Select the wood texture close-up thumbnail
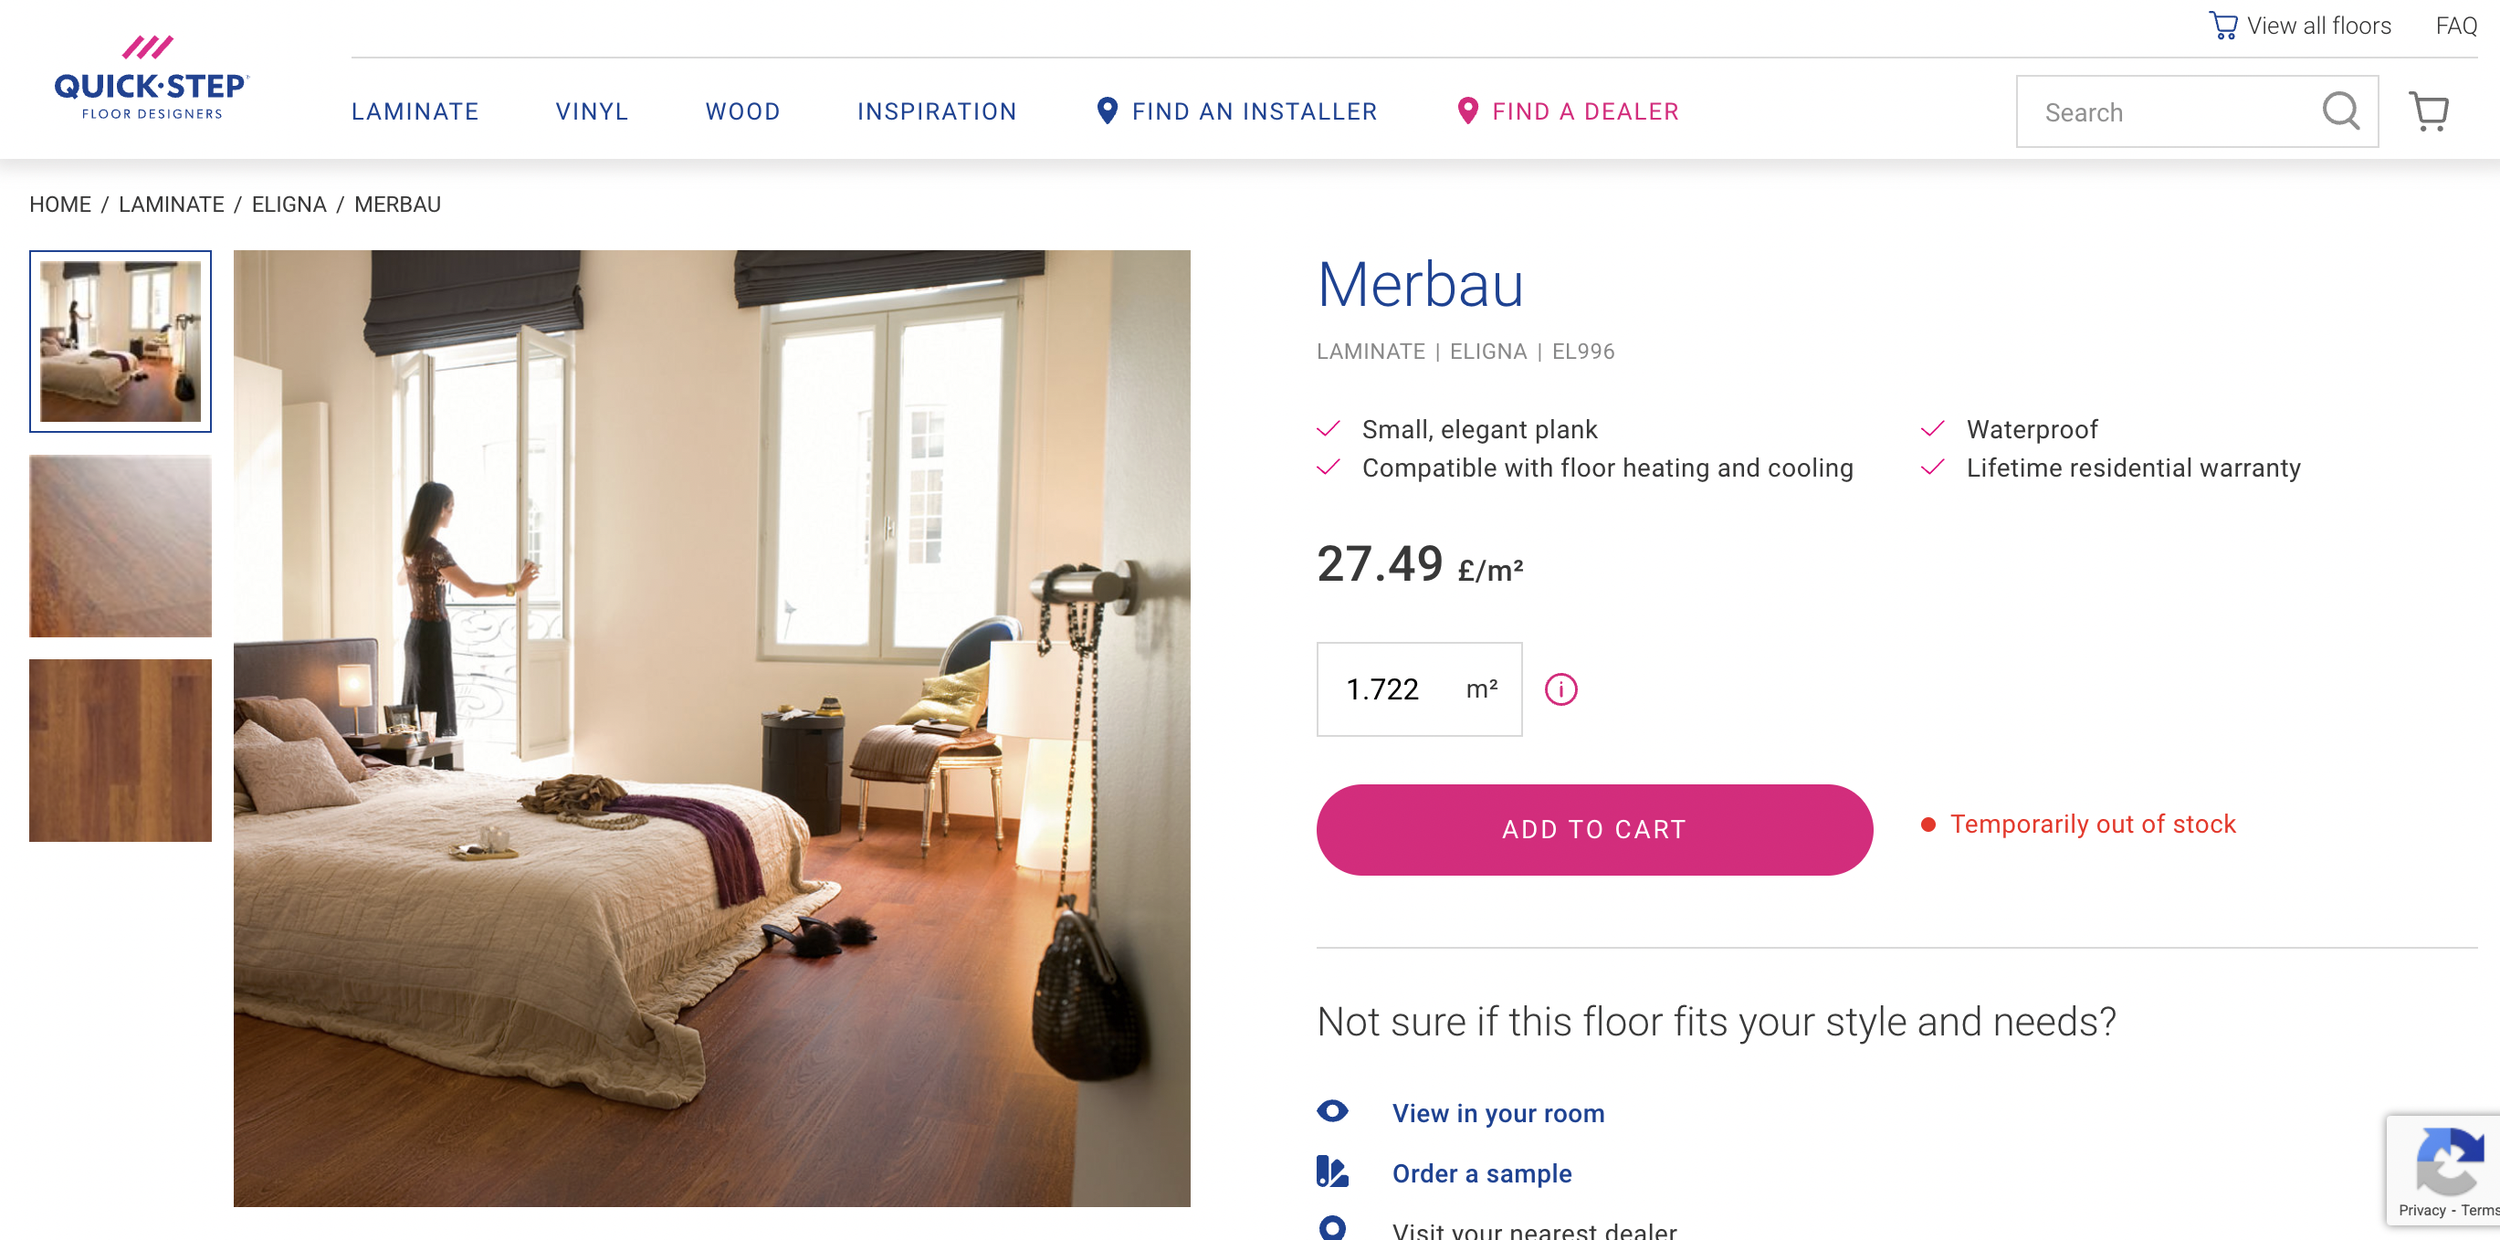The width and height of the screenshot is (2500, 1240). [120, 546]
